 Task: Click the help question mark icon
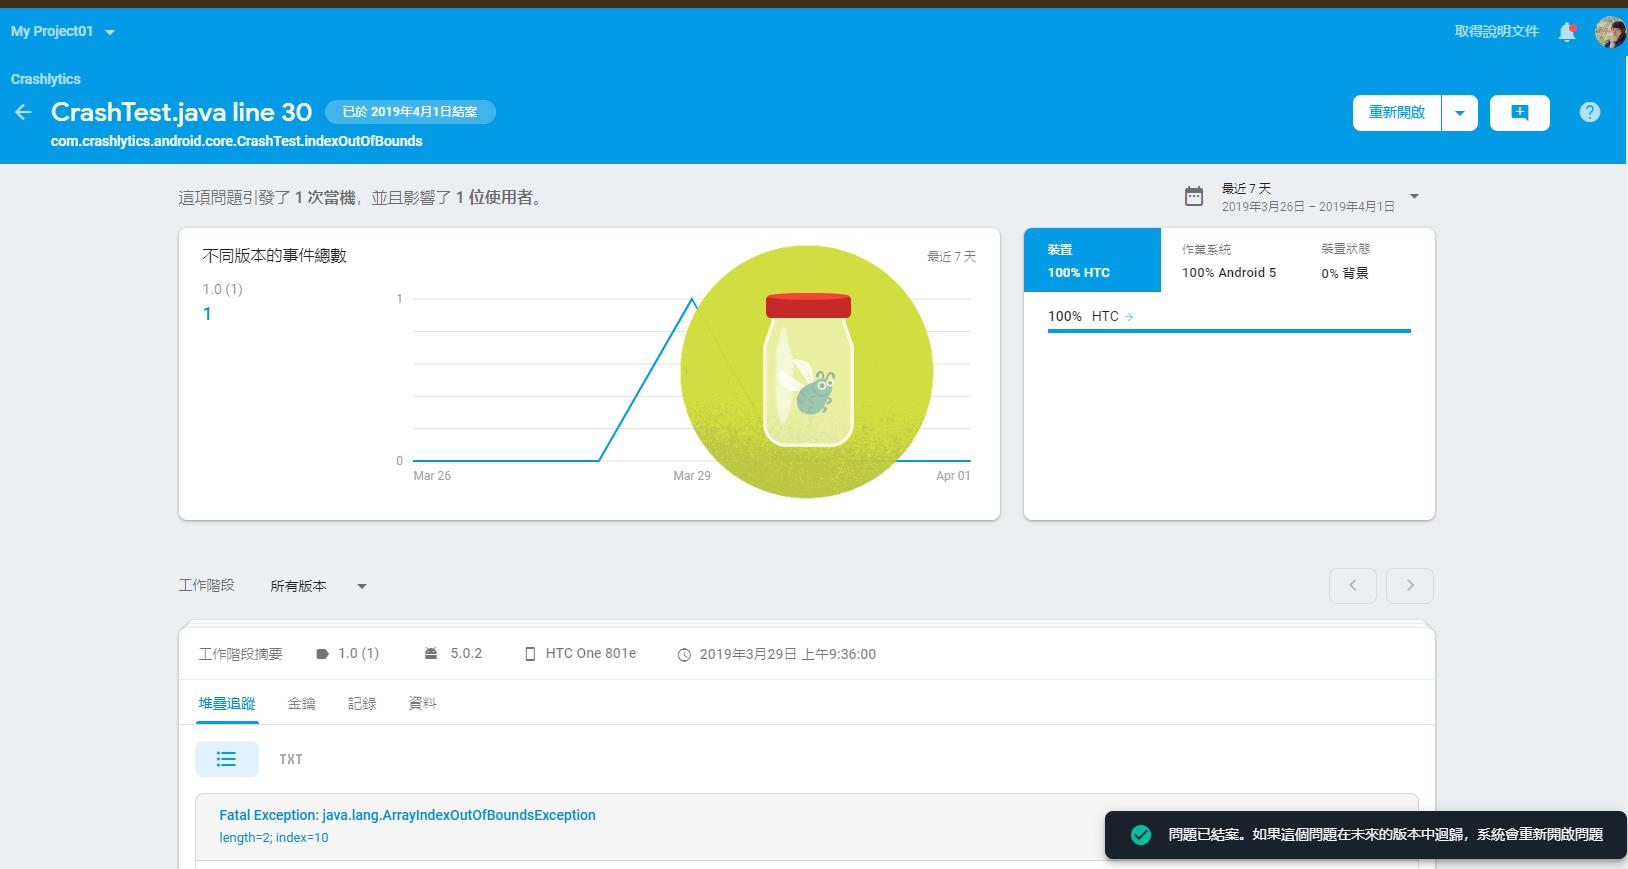tap(1589, 112)
